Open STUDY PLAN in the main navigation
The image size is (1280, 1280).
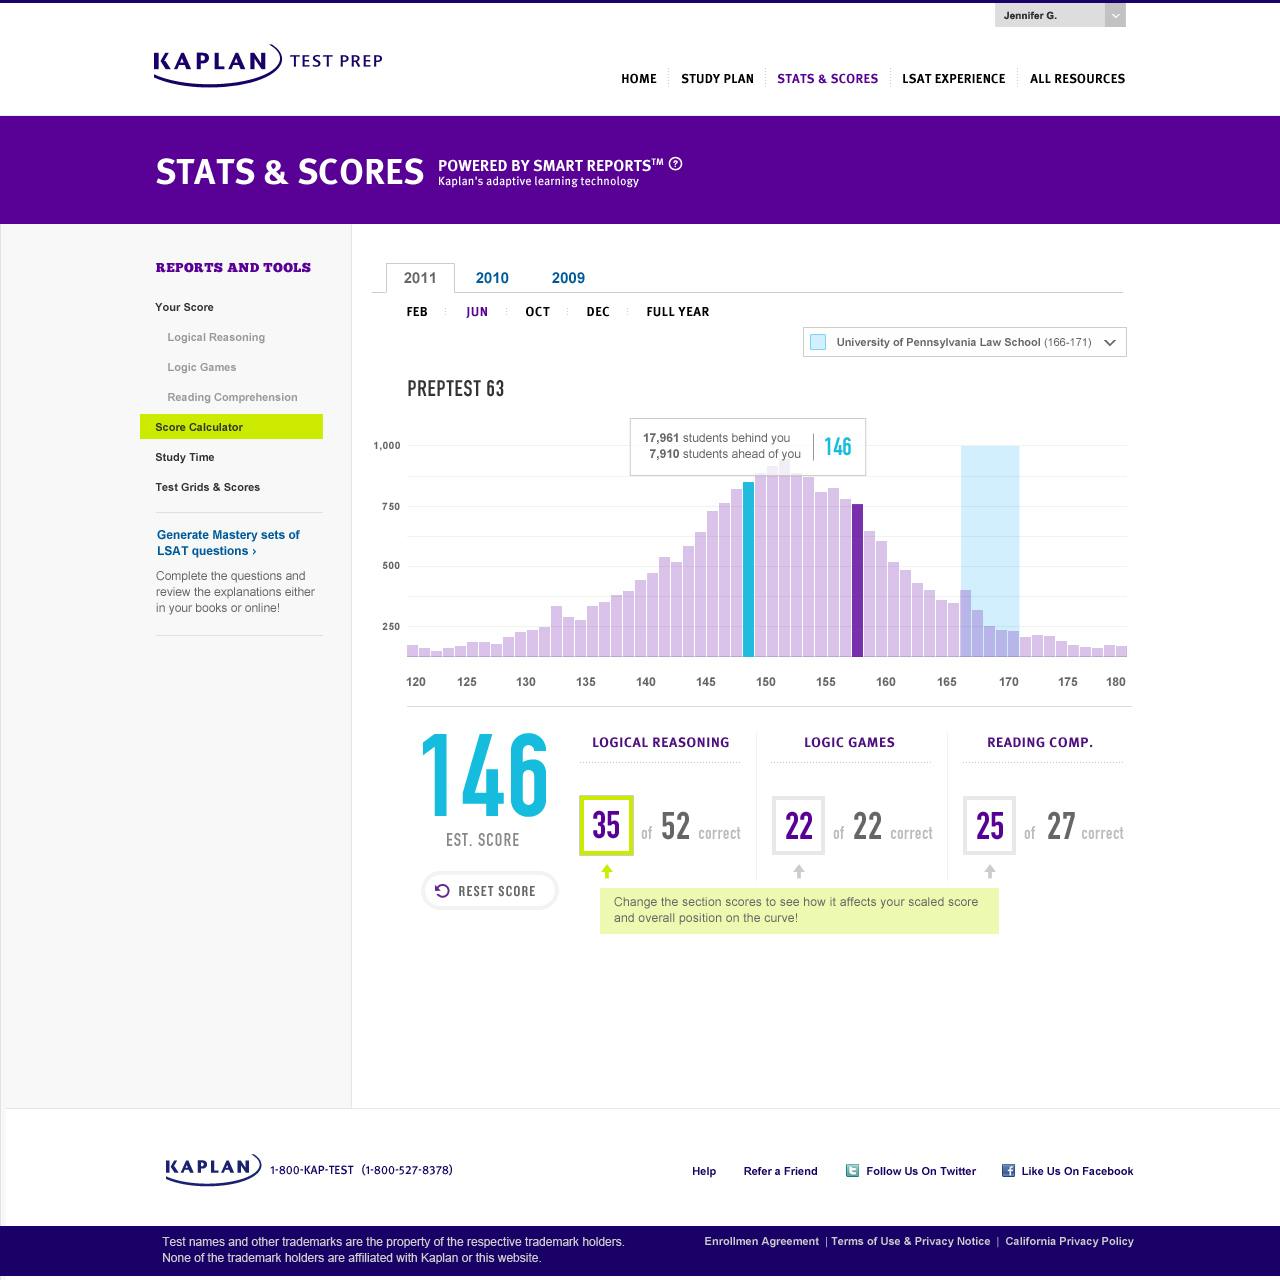pyautogui.click(x=717, y=78)
